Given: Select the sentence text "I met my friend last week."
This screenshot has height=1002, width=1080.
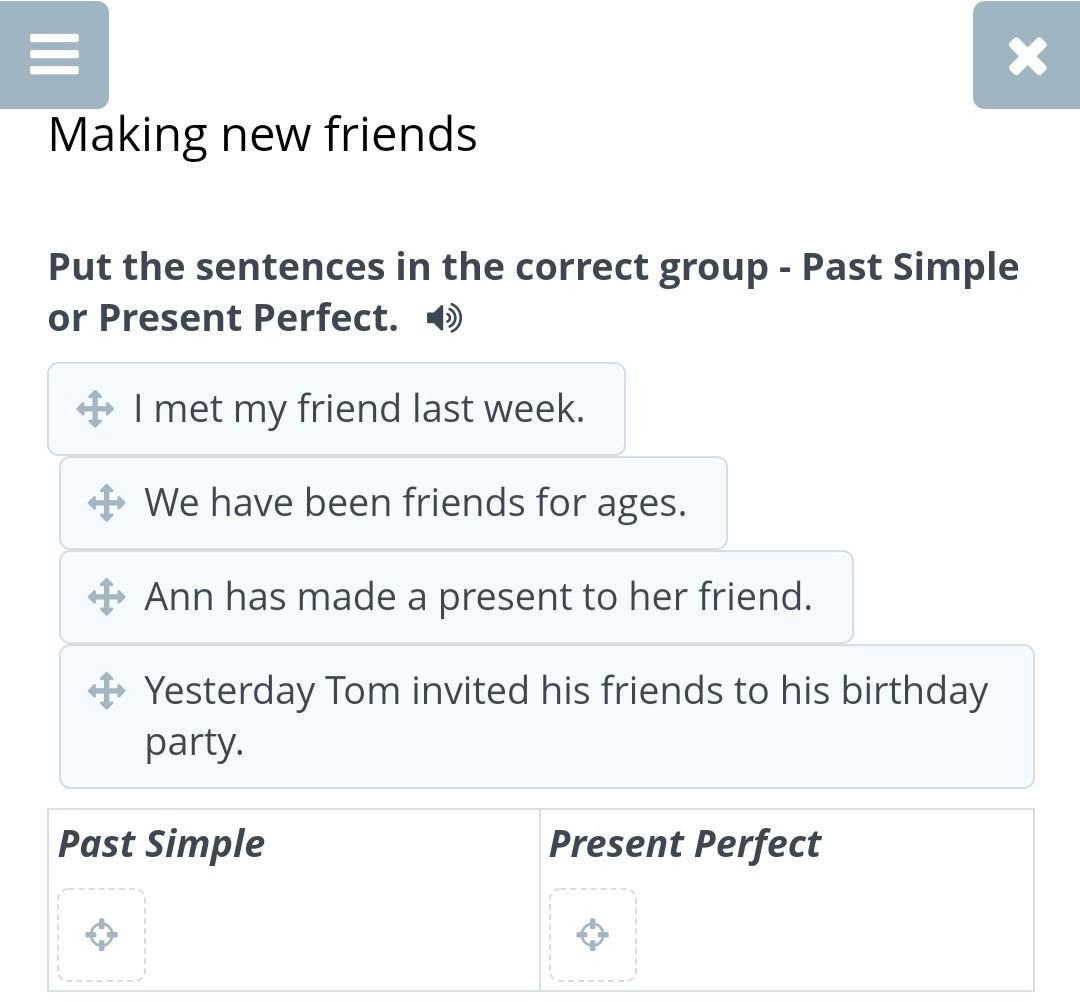Looking at the screenshot, I should 358,409.
